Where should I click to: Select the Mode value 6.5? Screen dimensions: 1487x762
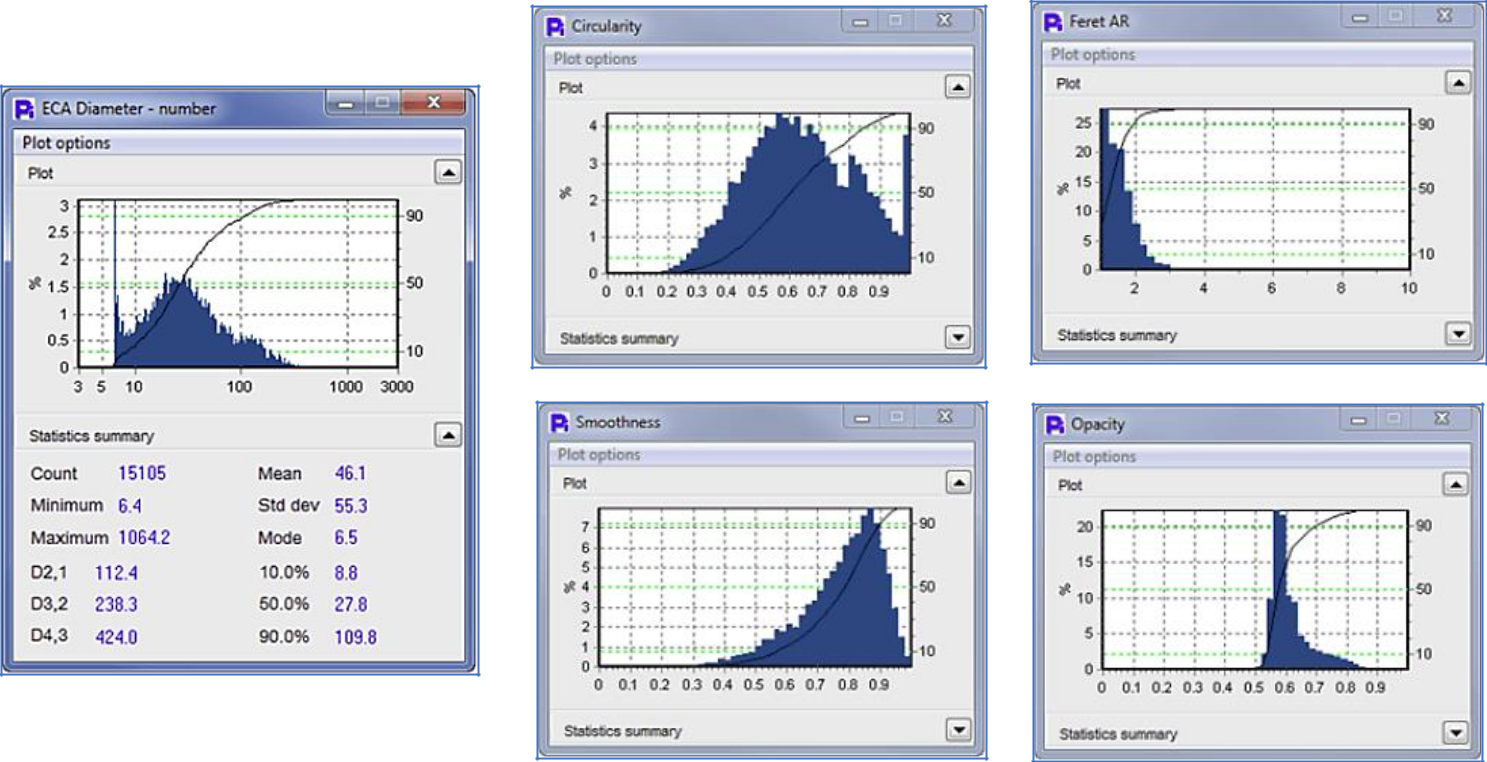[x=346, y=538]
